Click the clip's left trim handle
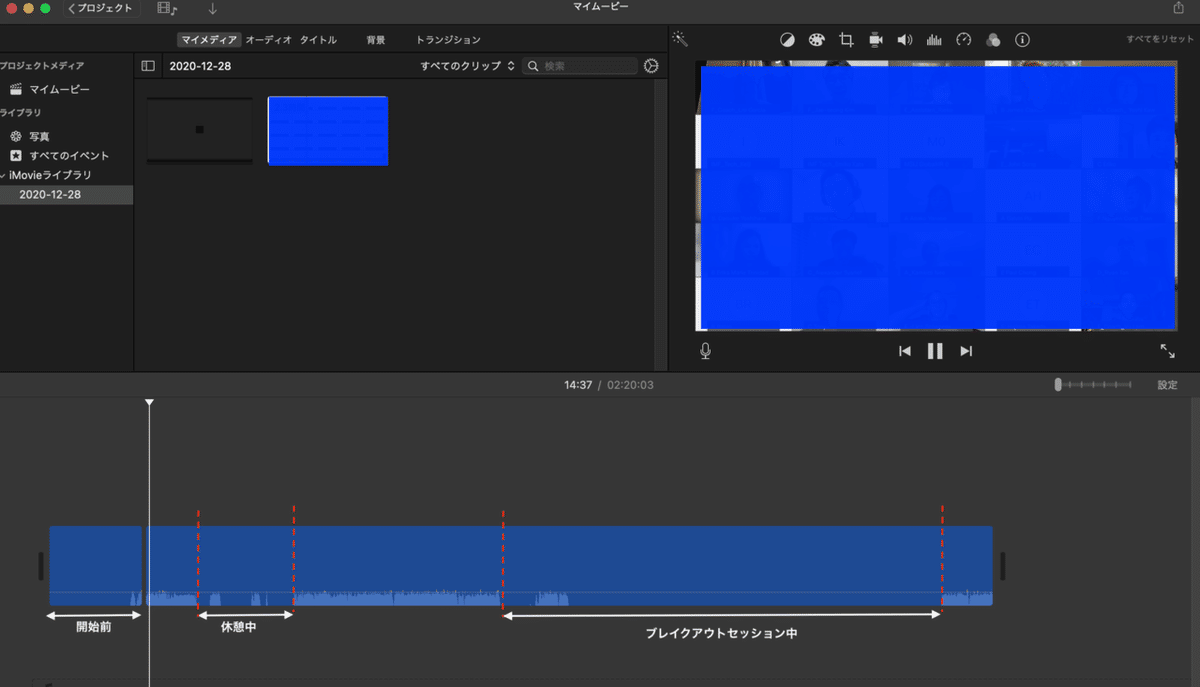Screen dimensions: 1200x687 click(41, 566)
